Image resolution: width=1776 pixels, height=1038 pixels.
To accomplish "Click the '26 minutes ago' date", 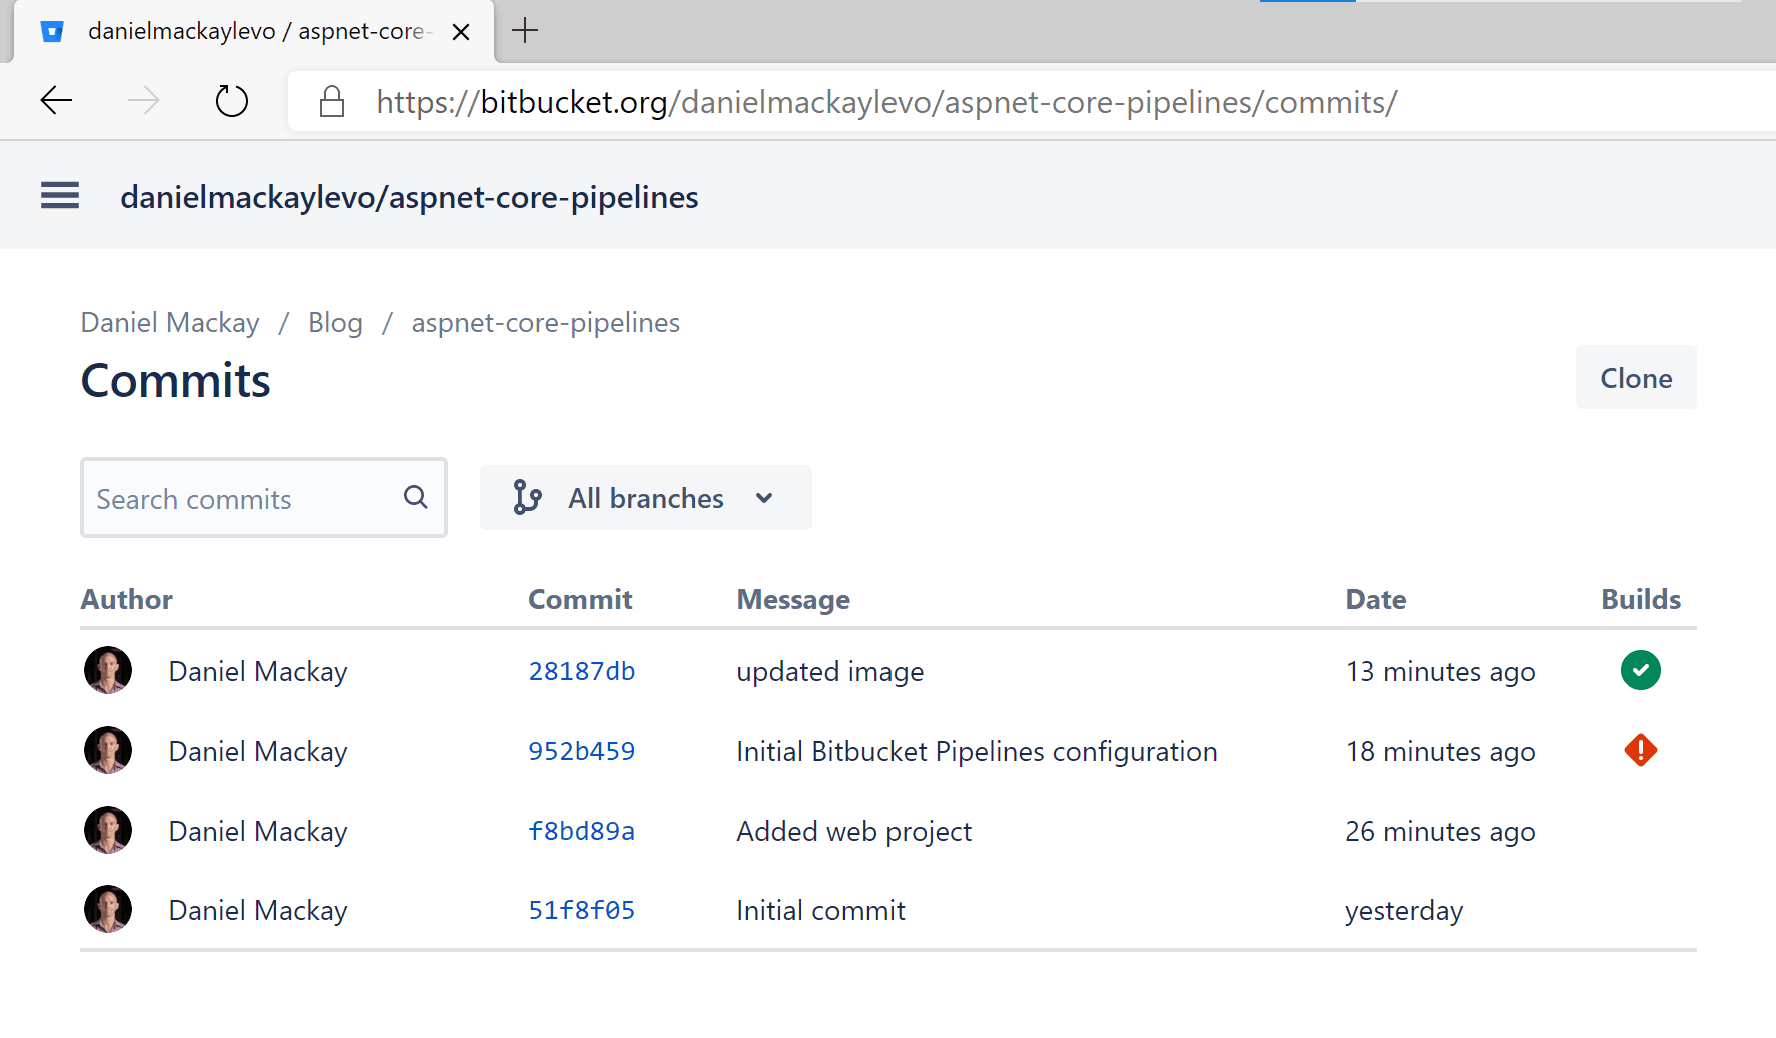I will point(1440,831).
